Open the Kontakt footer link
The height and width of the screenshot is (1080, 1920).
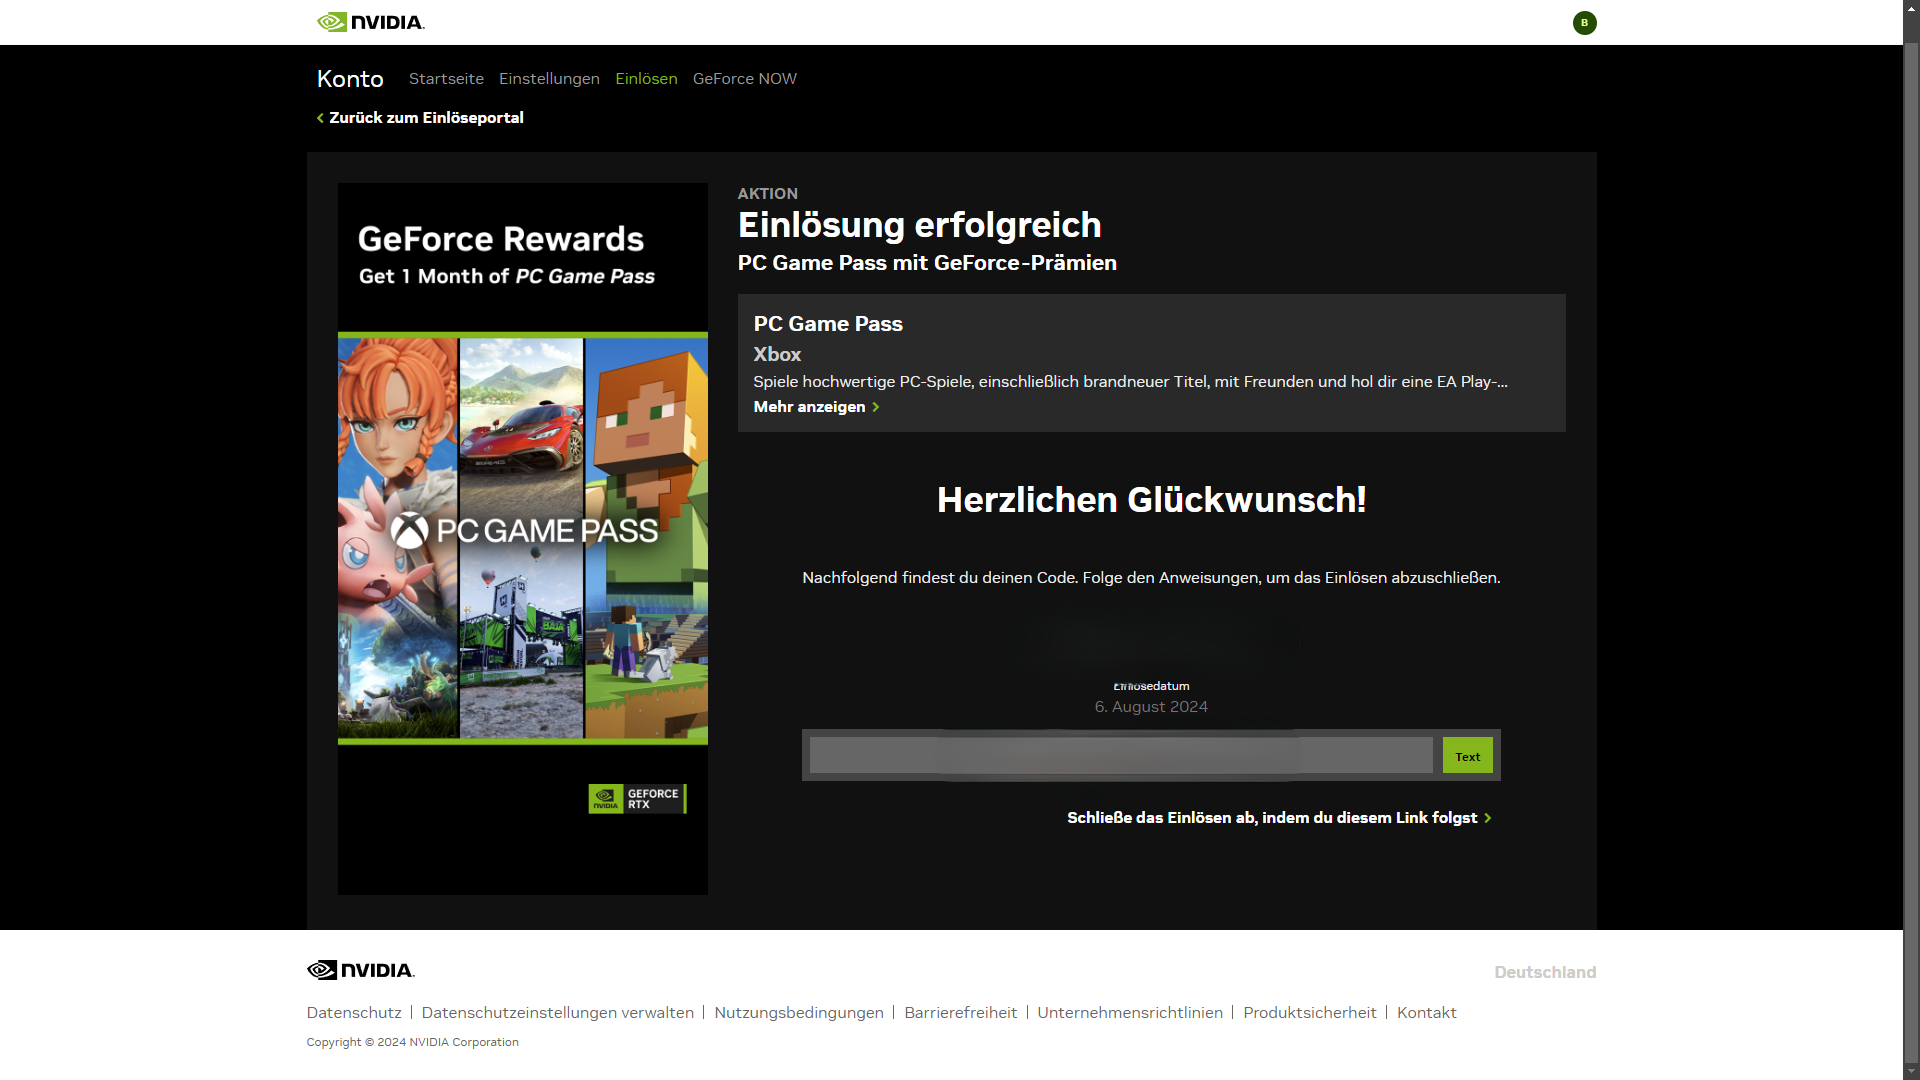click(x=1426, y=1012)
